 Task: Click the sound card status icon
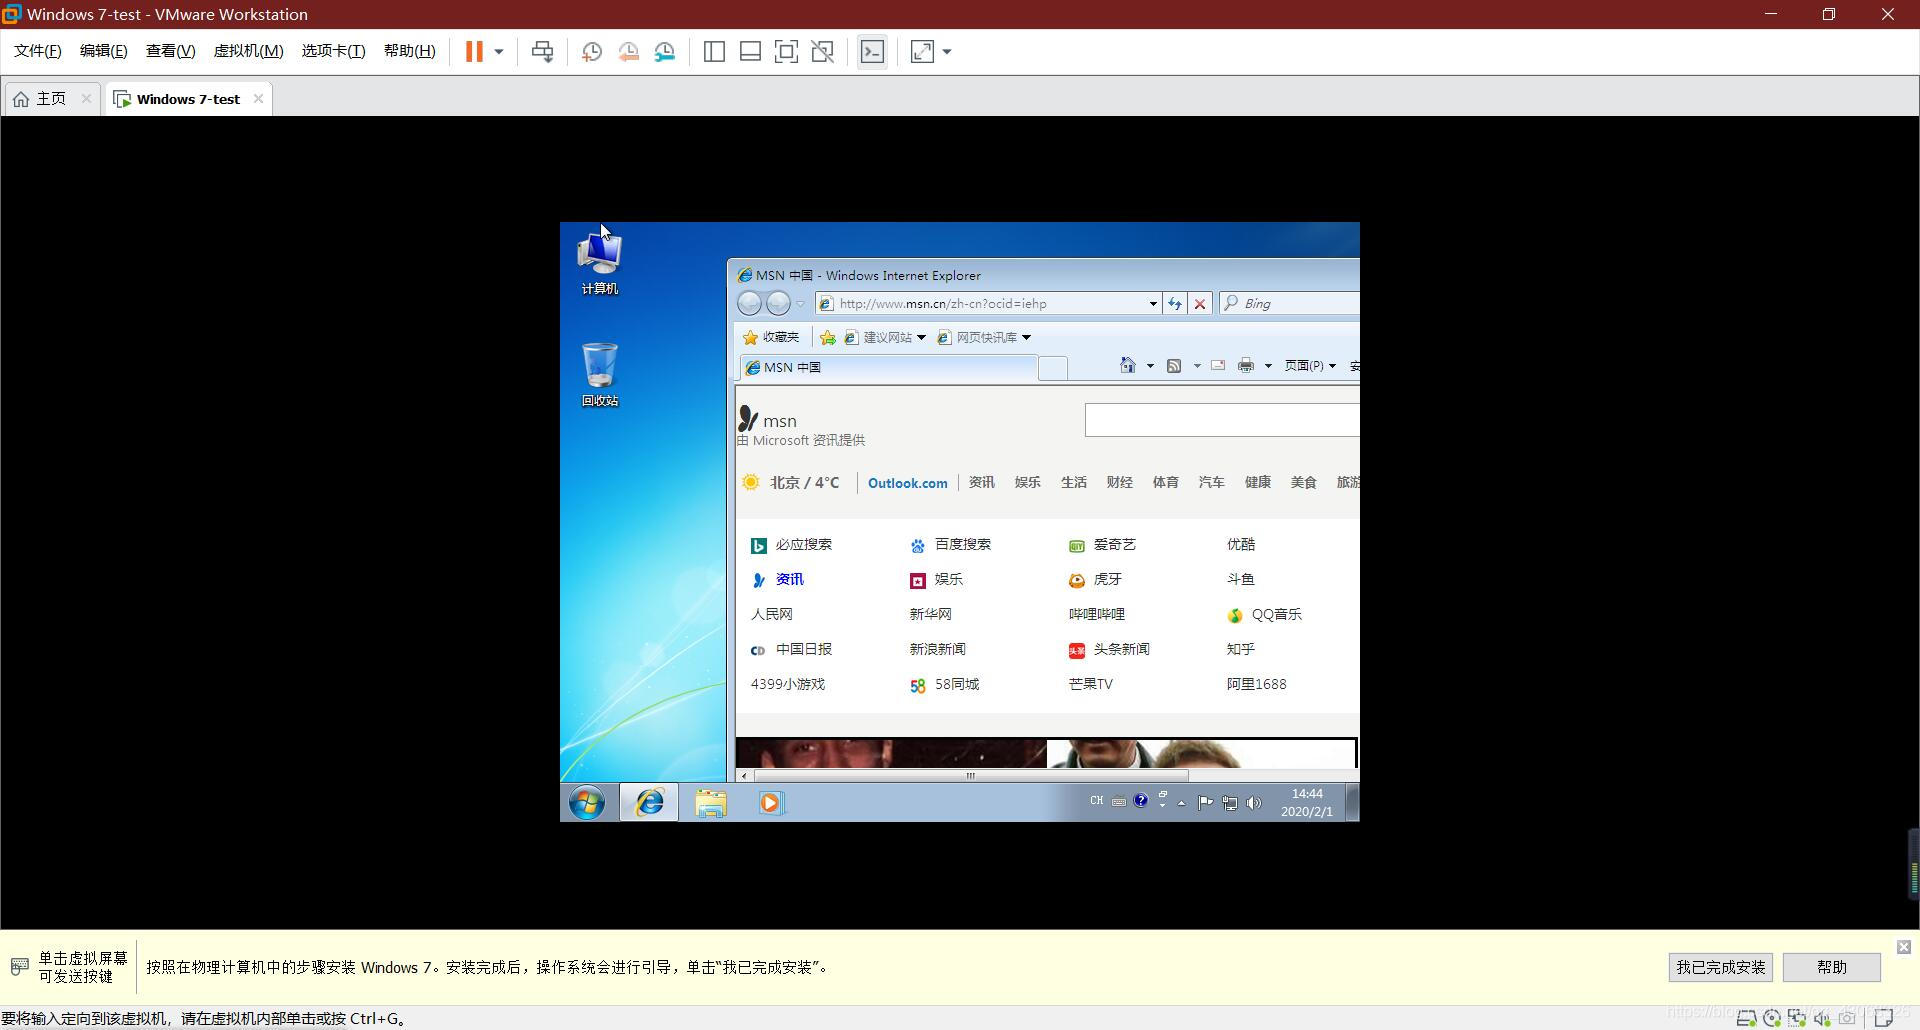coord(1822,1018)
